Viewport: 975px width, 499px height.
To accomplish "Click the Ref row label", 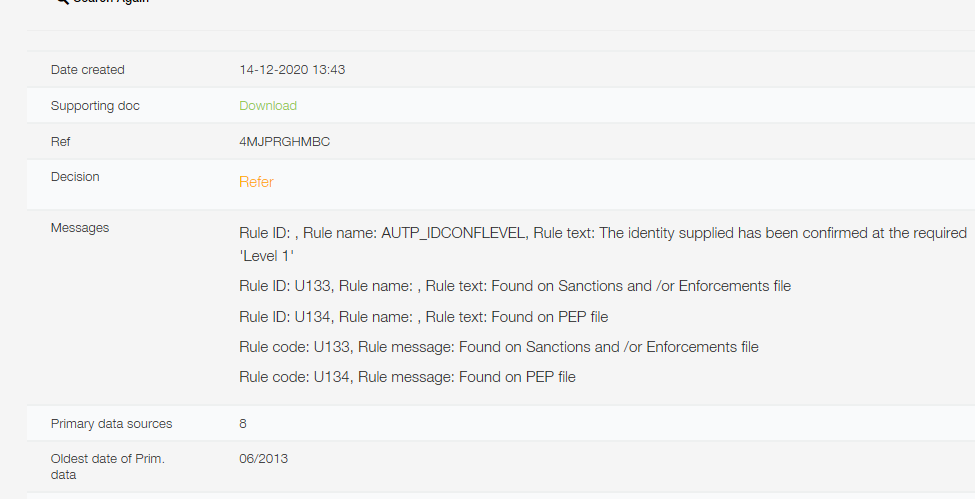I will [x=60, y=142].
